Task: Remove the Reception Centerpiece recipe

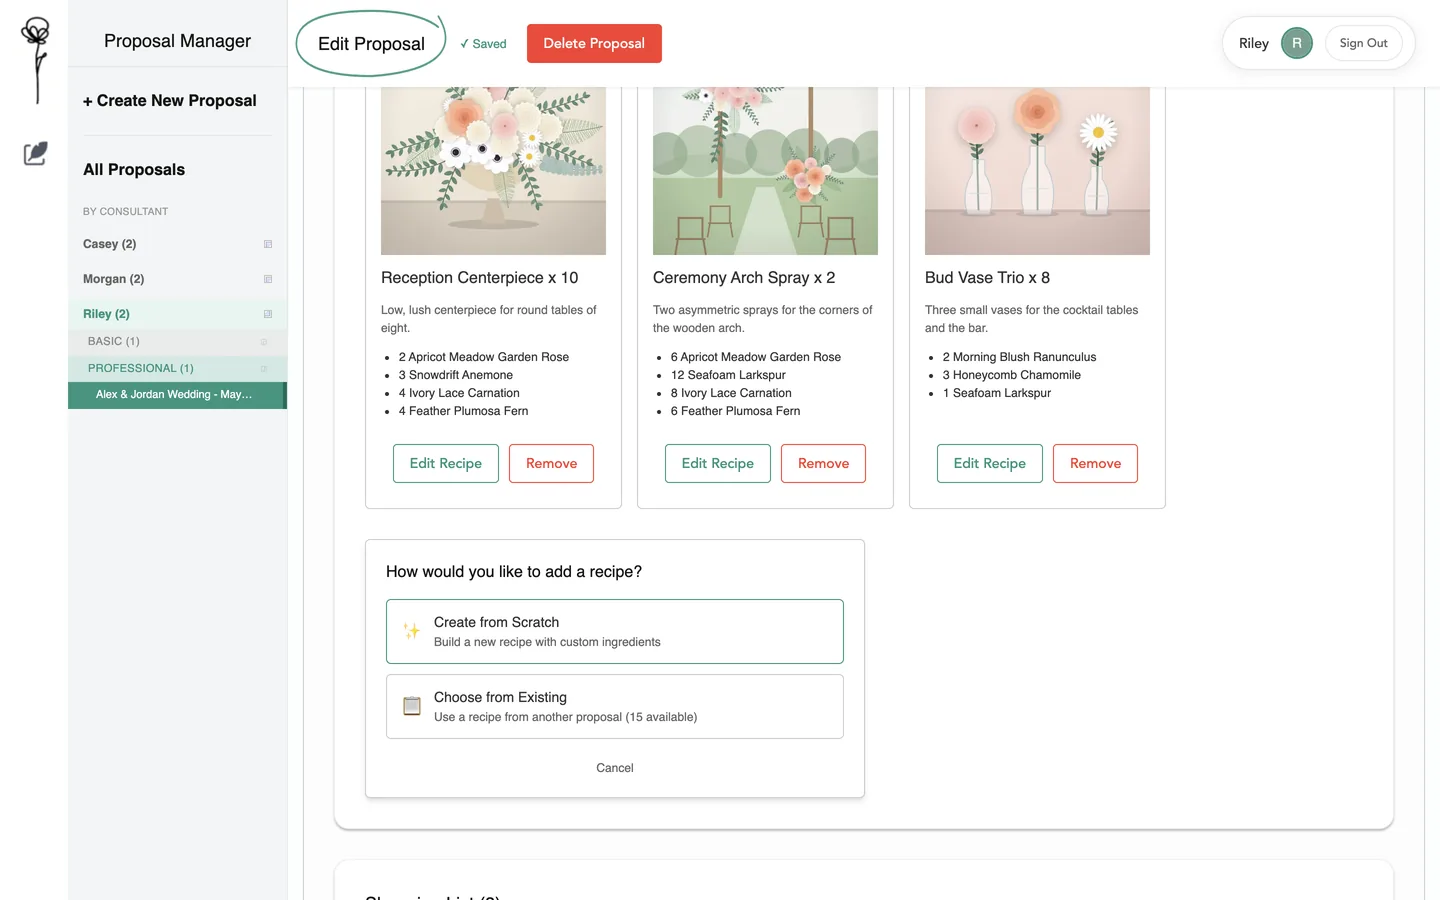Action: point(551,463)
